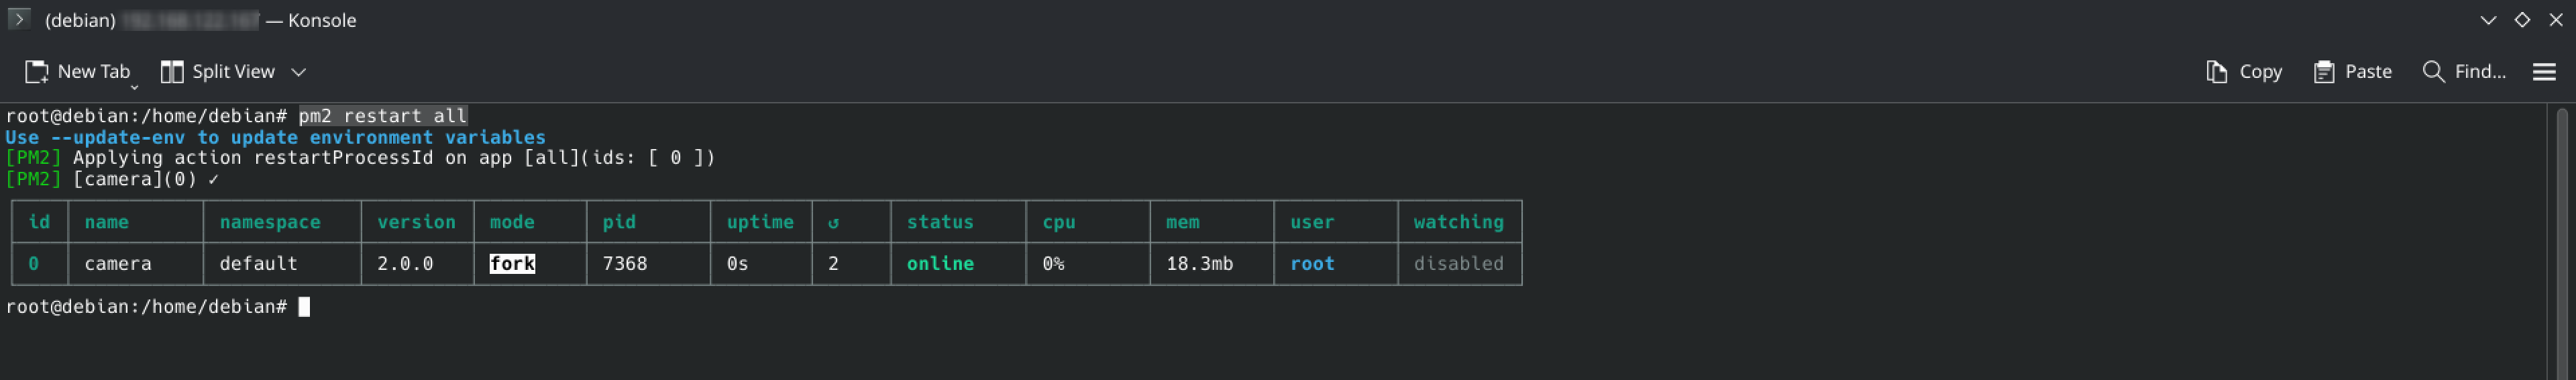Image resolution: width=2576 pixels, height=380 pixels.
Task: Click the Copy toolbar icon
Action: (2216, 72)
